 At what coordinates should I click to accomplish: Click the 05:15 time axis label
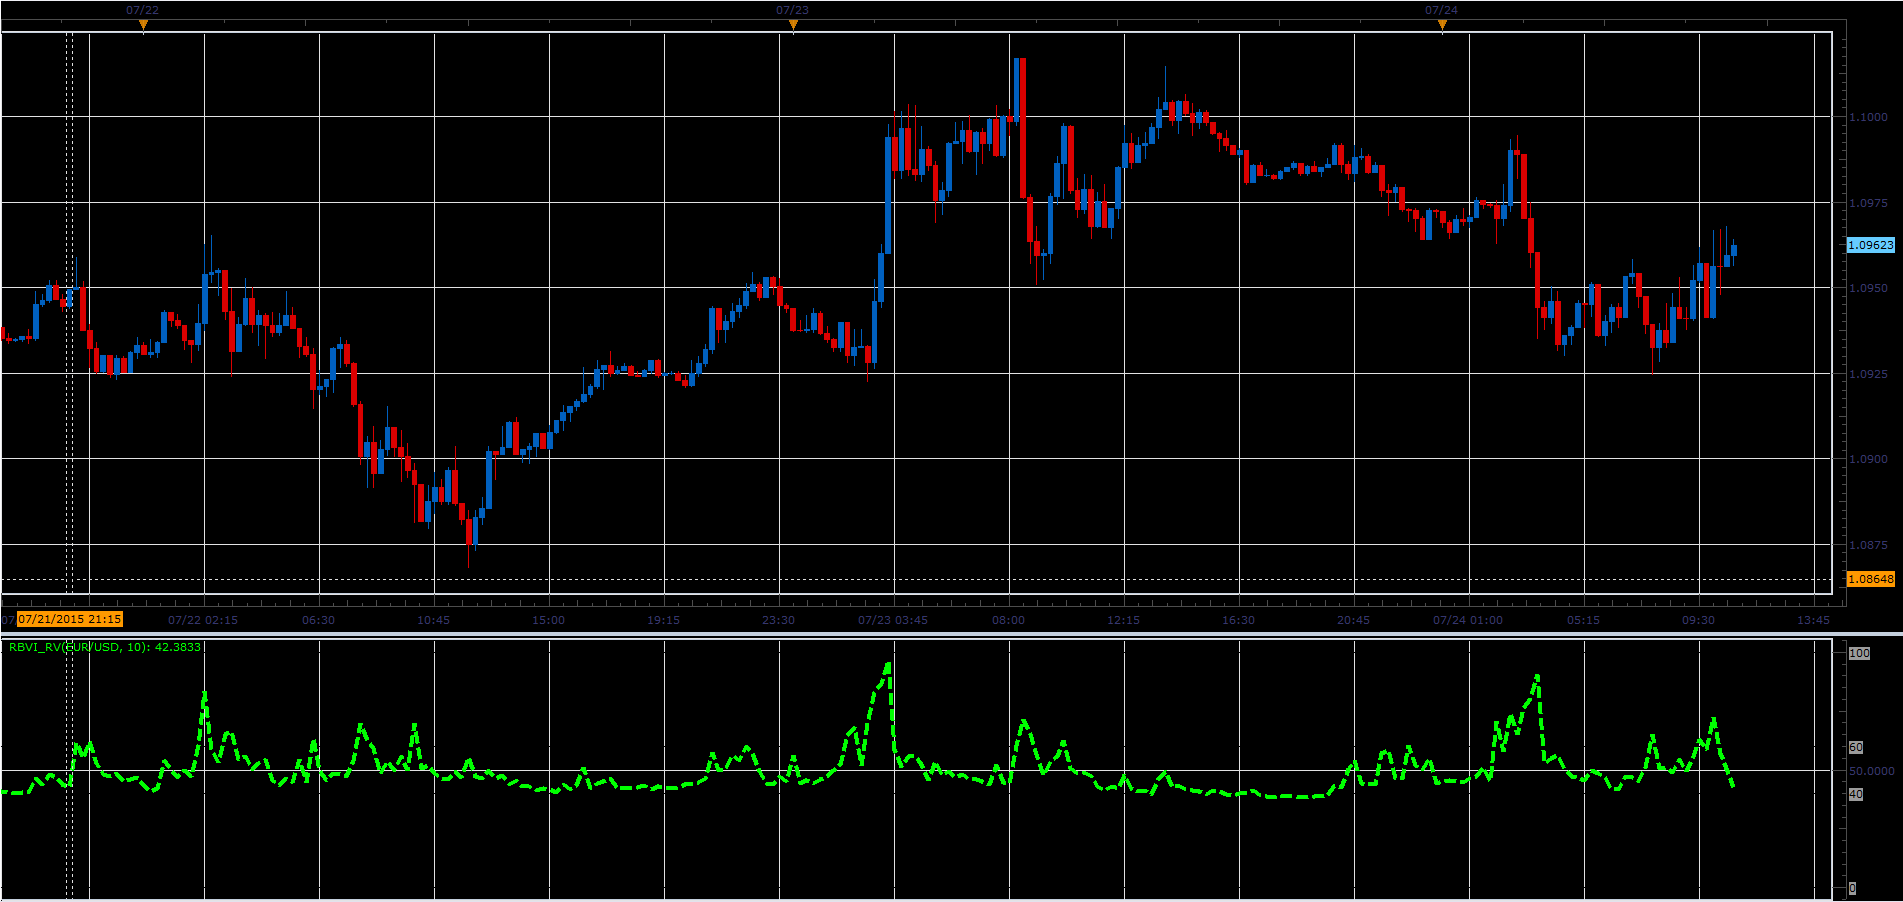tap(1583, 620)
